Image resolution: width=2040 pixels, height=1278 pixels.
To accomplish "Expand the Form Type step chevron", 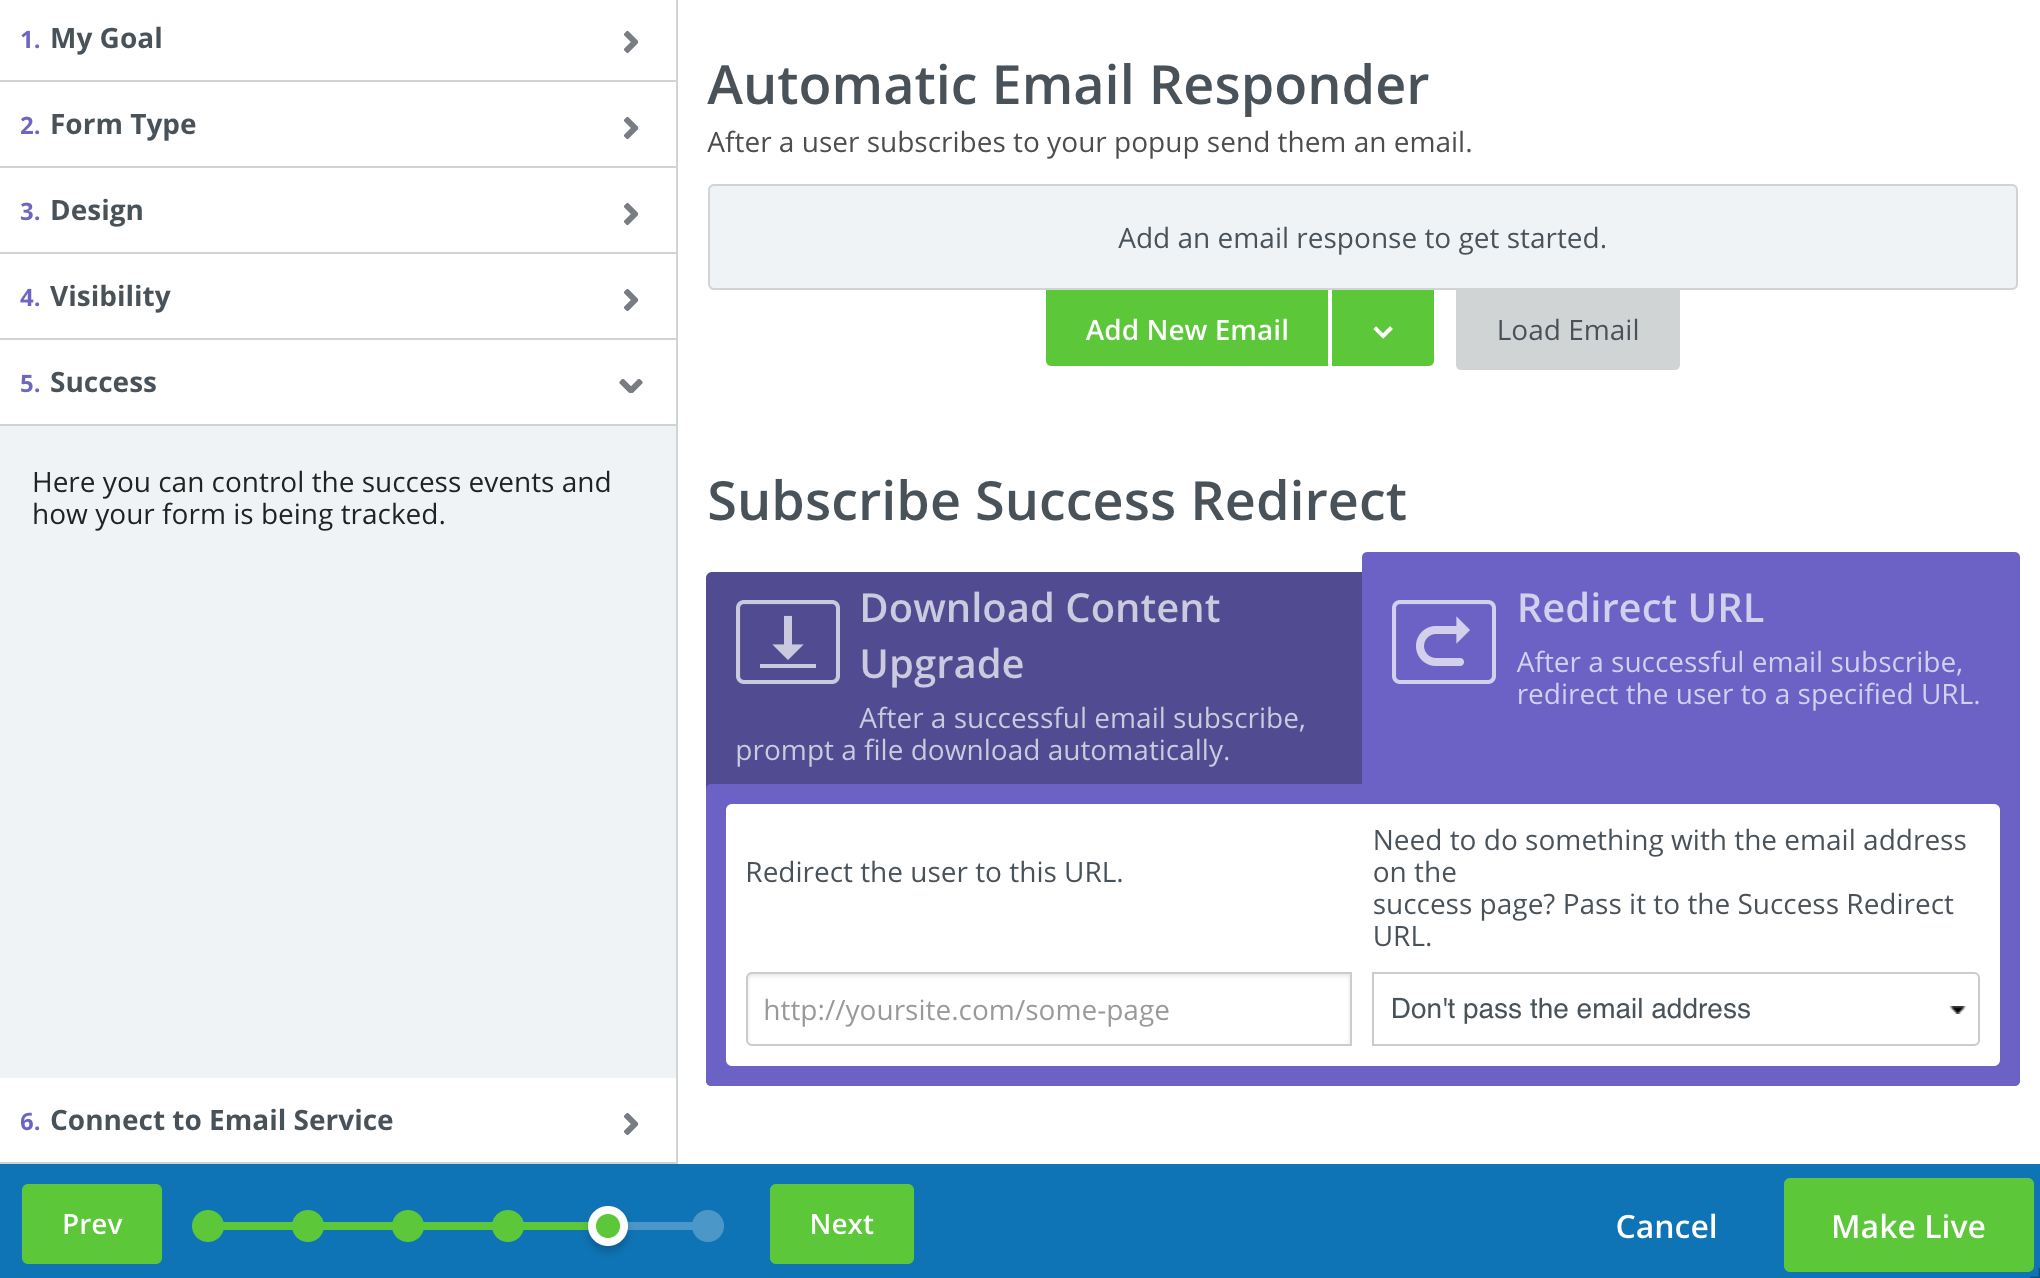I will click(630, 127).
